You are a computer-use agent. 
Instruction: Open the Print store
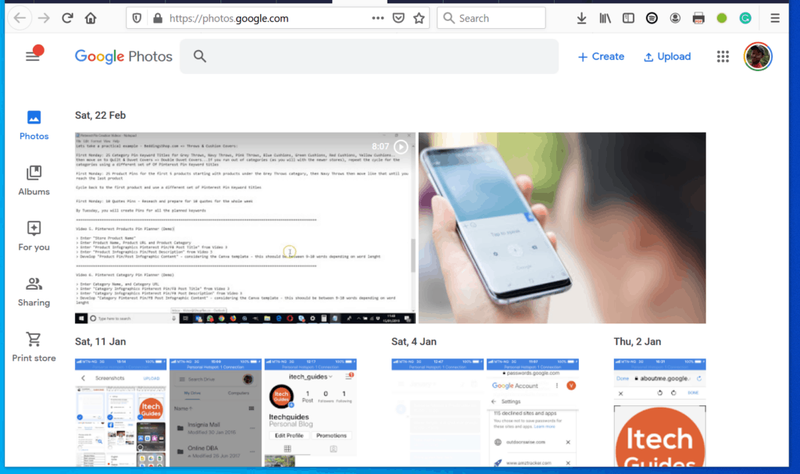(34, 347)
